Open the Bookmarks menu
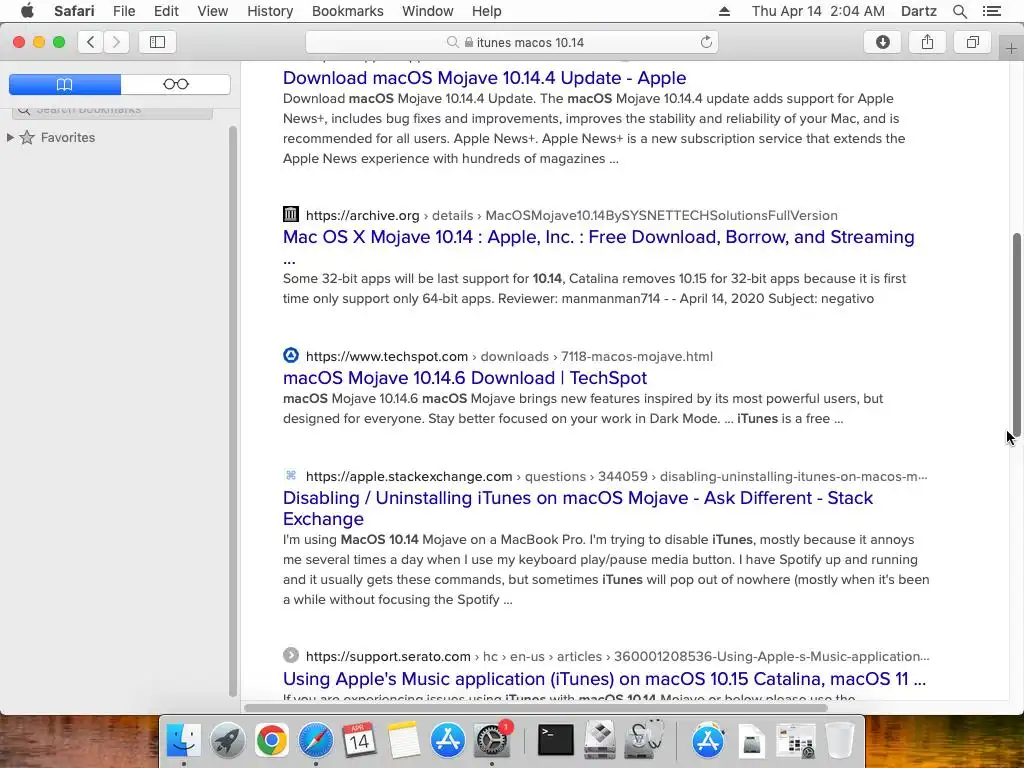 347,11
